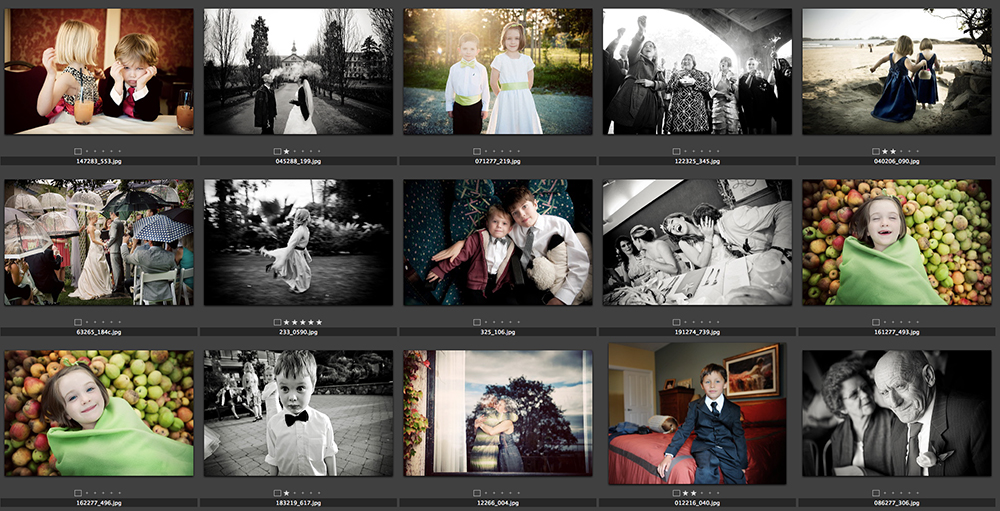Click the second star under 012216_040.jpg
This screenshot has height=511, width=1000.
coord(693,493)
